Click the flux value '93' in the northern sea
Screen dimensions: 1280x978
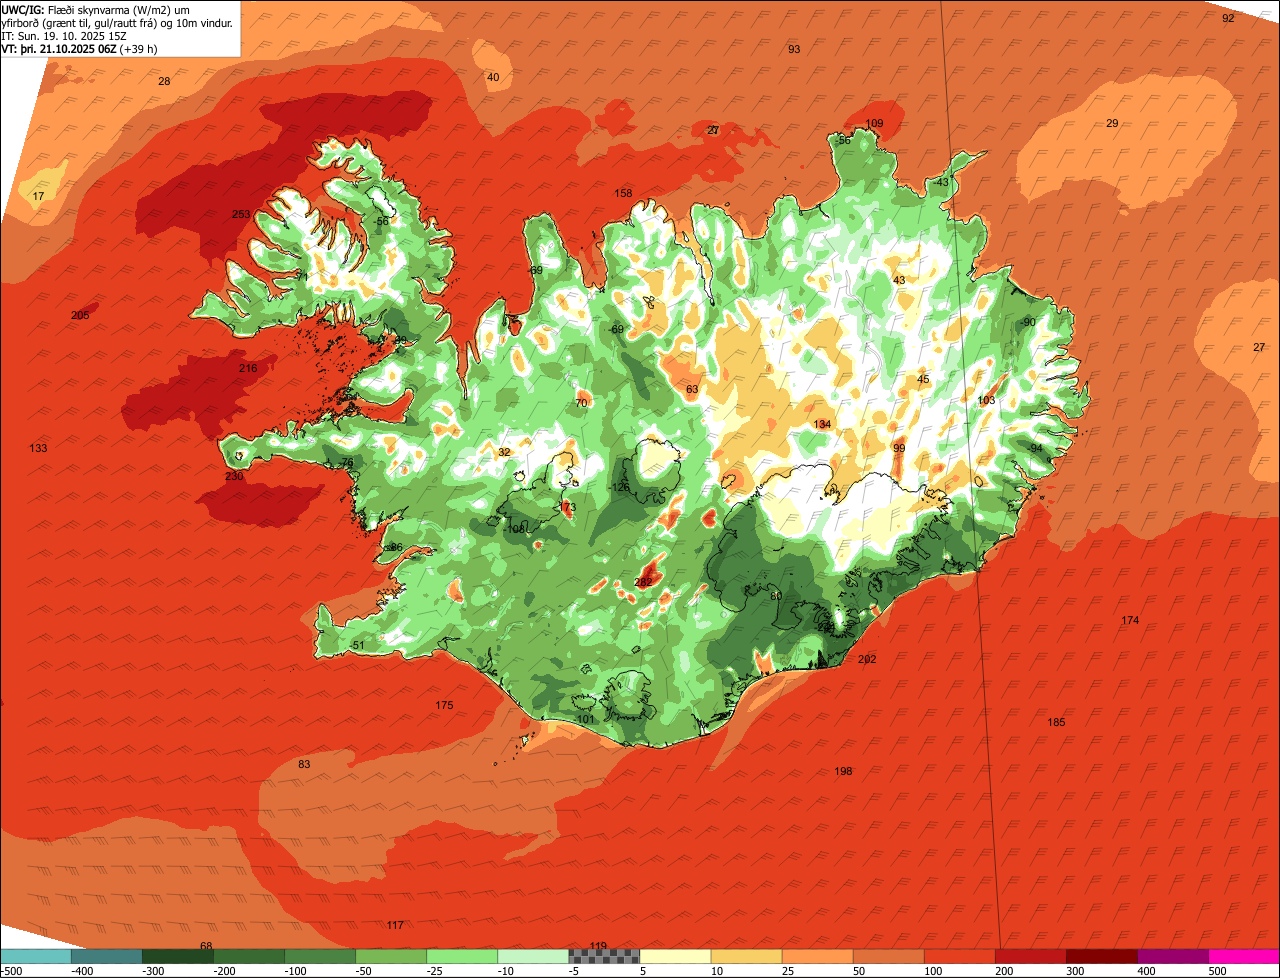pyautogui.click(x=794, y=49)
